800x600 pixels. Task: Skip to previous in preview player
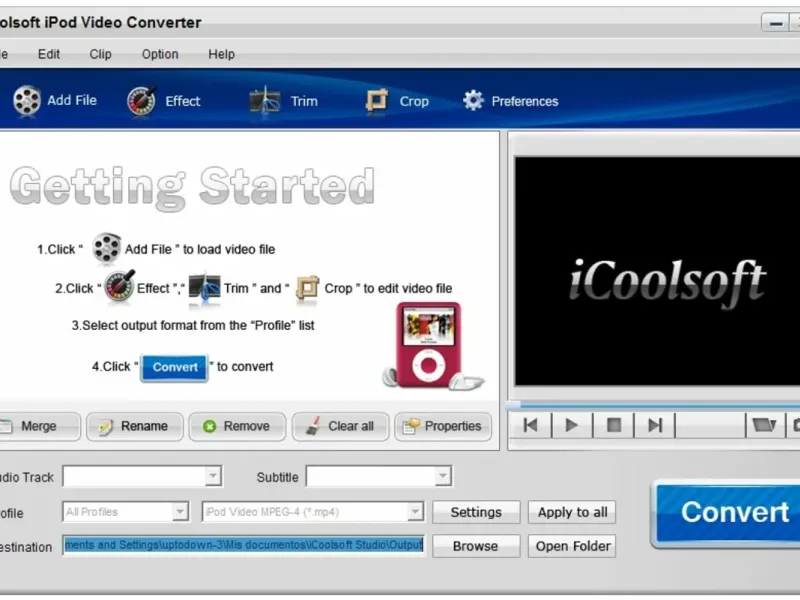(x=531, y=425)
